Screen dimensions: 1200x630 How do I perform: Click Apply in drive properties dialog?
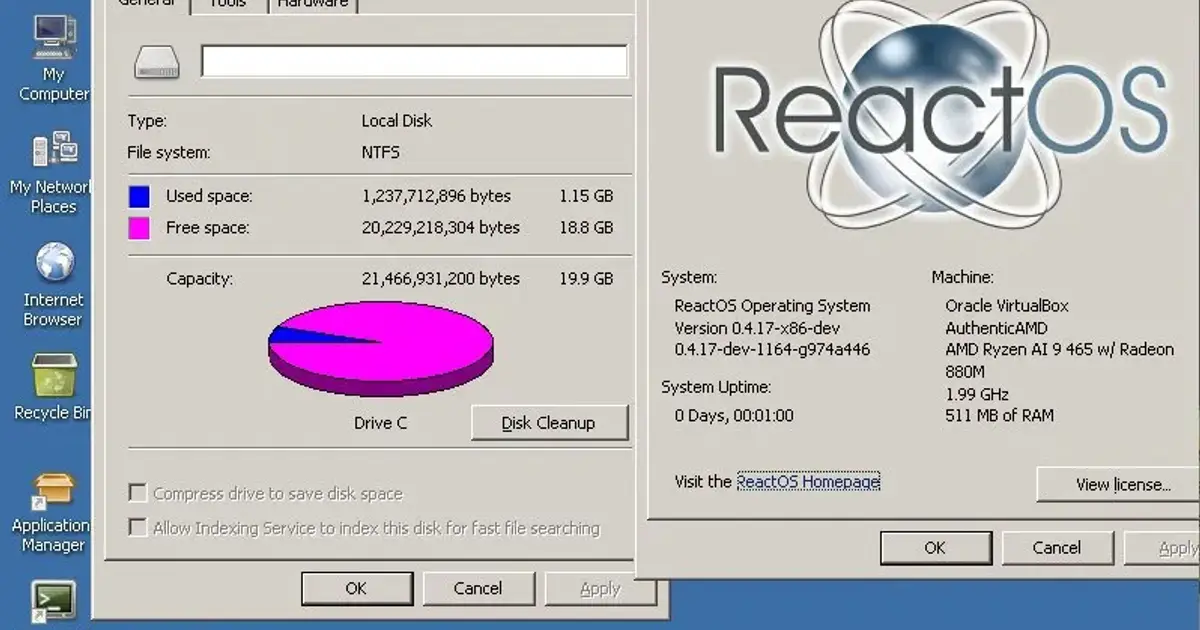(x=600, y=589)
